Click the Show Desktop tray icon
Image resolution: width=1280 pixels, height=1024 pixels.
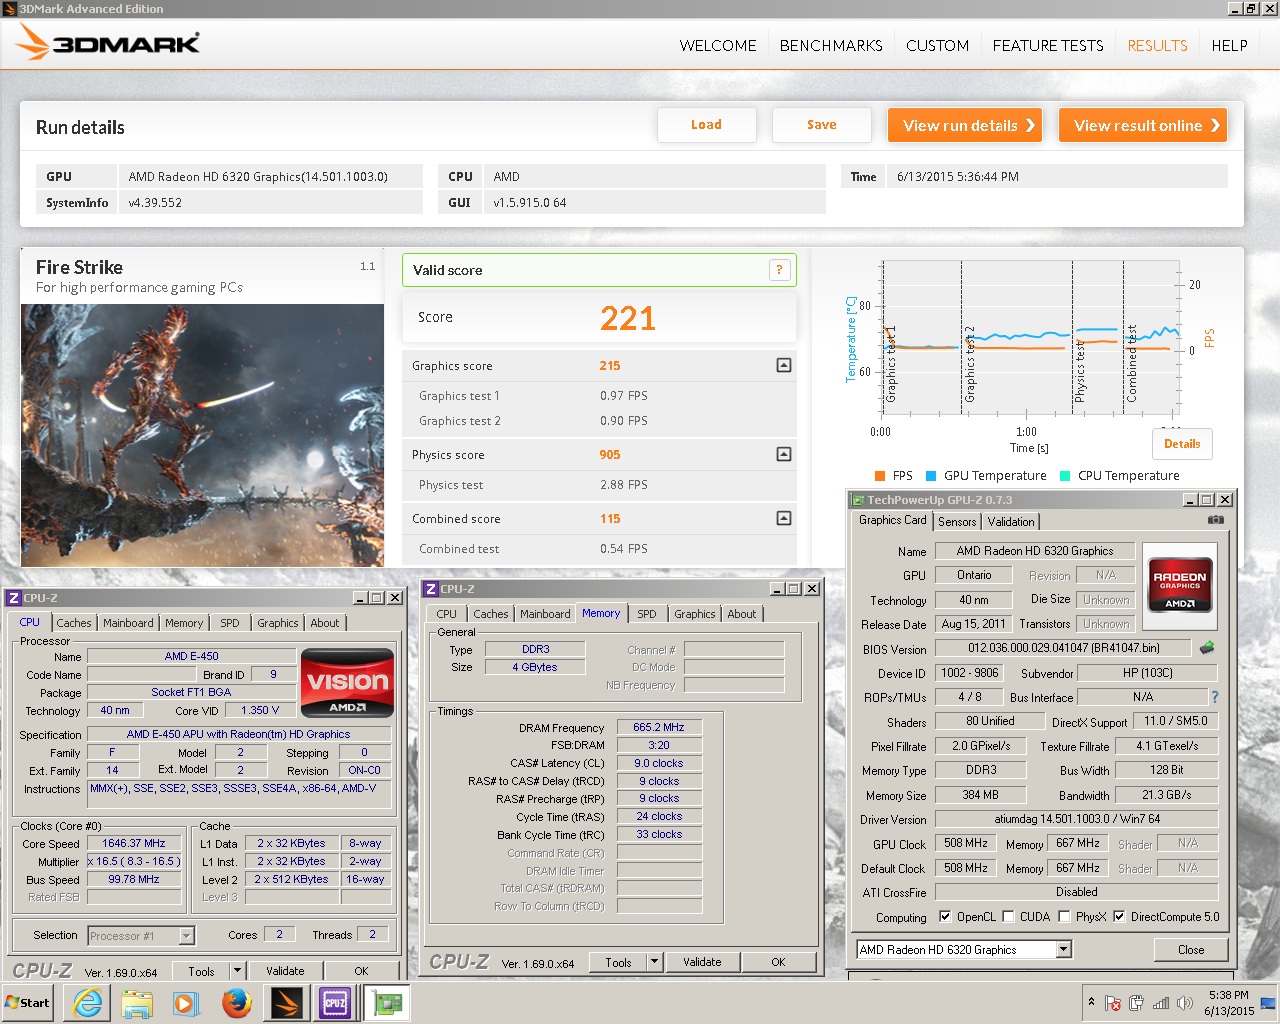1267,1003
